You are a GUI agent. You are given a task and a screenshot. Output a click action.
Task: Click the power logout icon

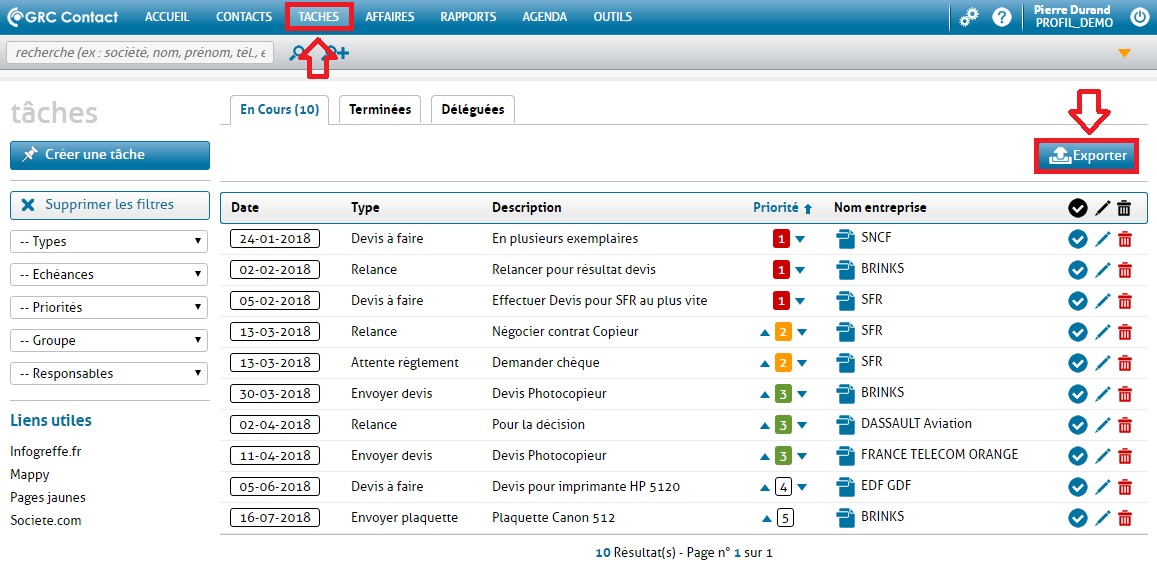[x=1138, y=17]
